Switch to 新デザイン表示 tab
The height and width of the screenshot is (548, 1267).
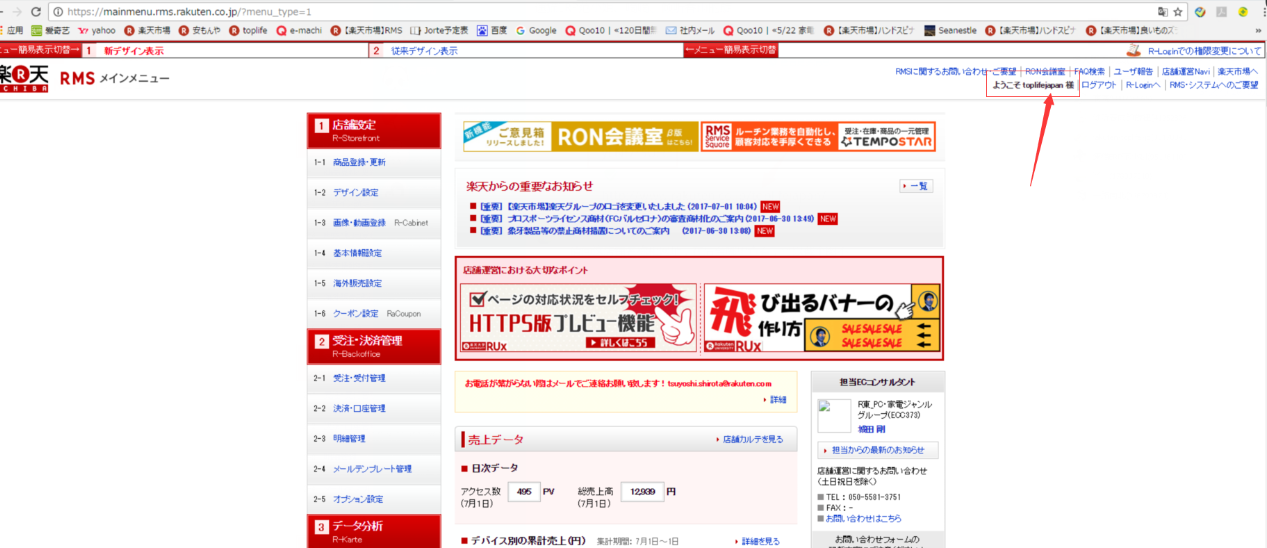[x=133, y=50]
